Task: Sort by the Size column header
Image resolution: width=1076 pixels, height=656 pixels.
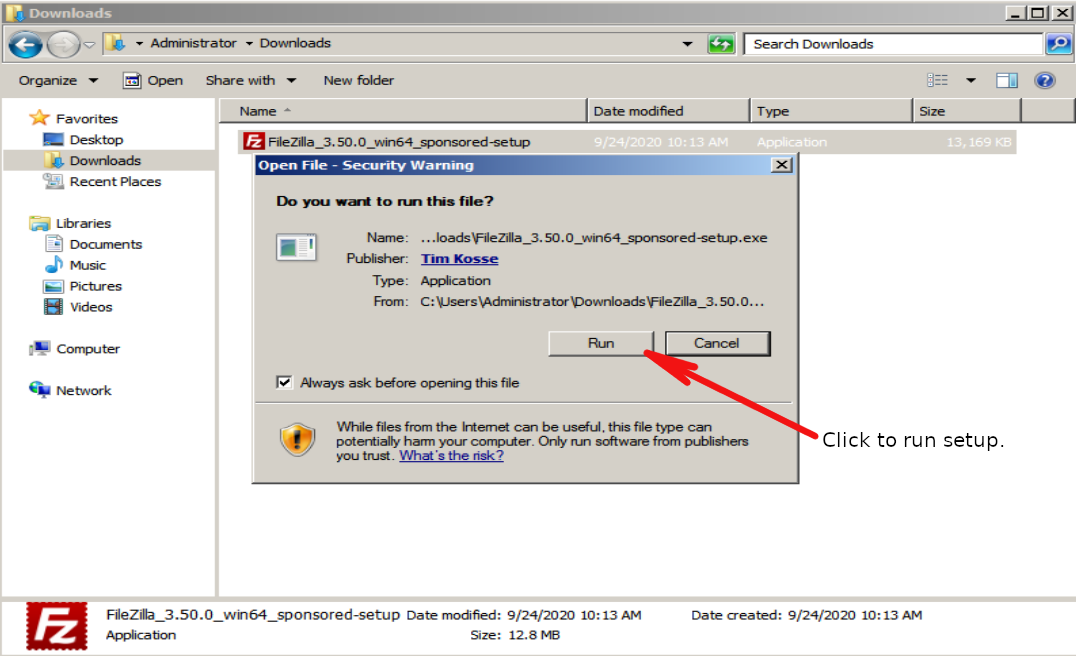Action: [967, 110]
